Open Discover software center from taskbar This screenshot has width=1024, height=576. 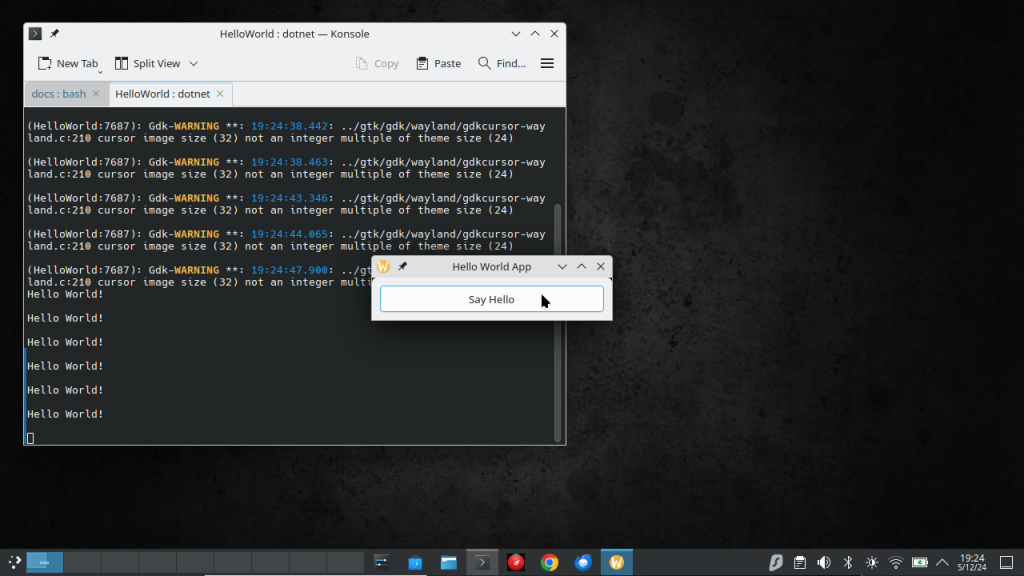coord(414,562)
